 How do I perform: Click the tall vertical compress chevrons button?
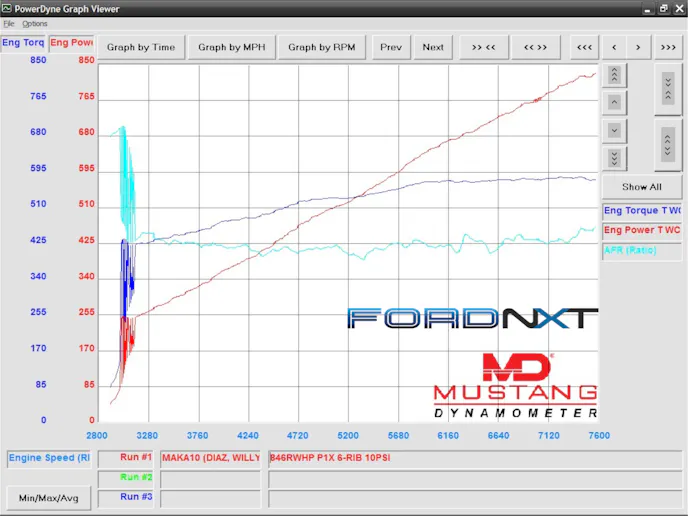(x=668, y=91)
